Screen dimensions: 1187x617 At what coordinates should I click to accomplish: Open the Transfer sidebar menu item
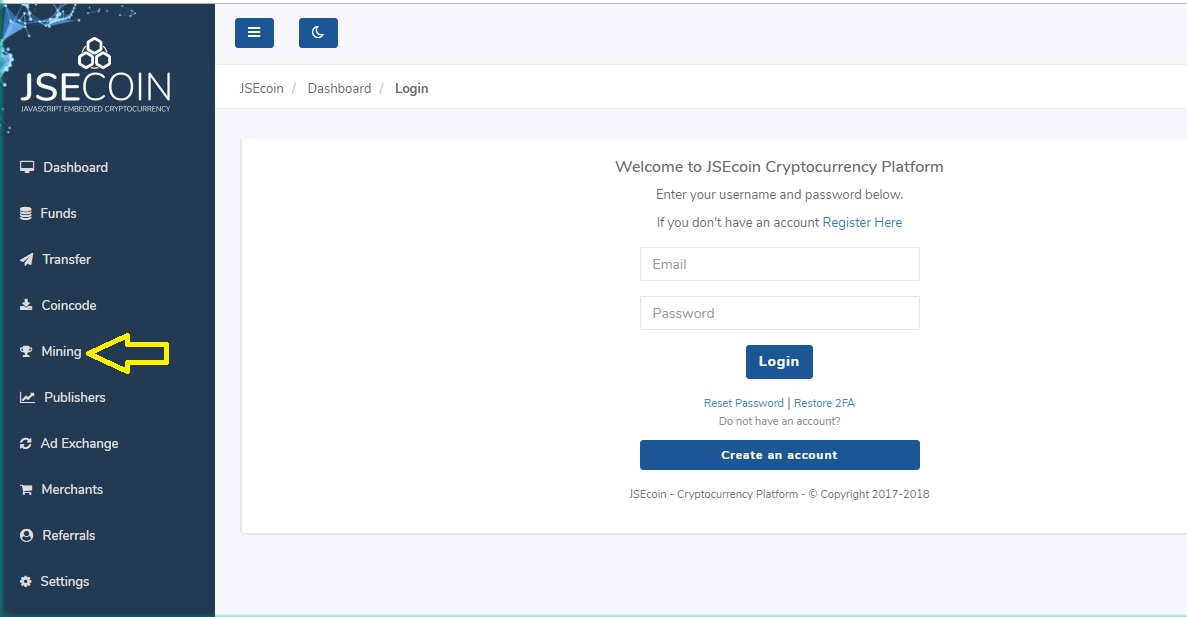[67, 260]
